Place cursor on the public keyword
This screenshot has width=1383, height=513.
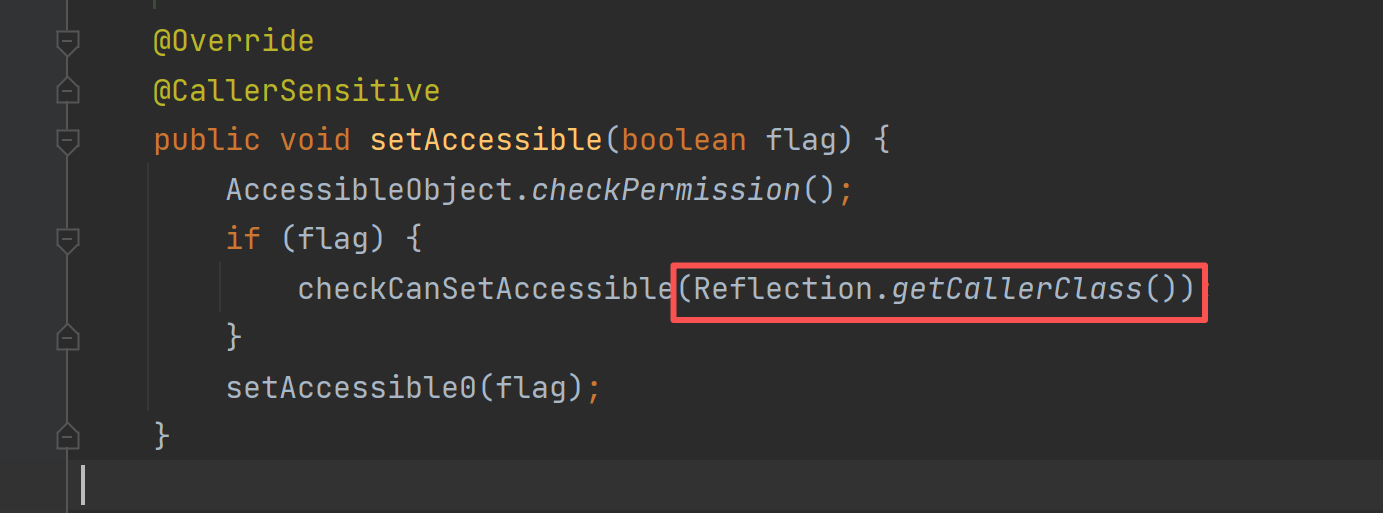coord(207,140)
